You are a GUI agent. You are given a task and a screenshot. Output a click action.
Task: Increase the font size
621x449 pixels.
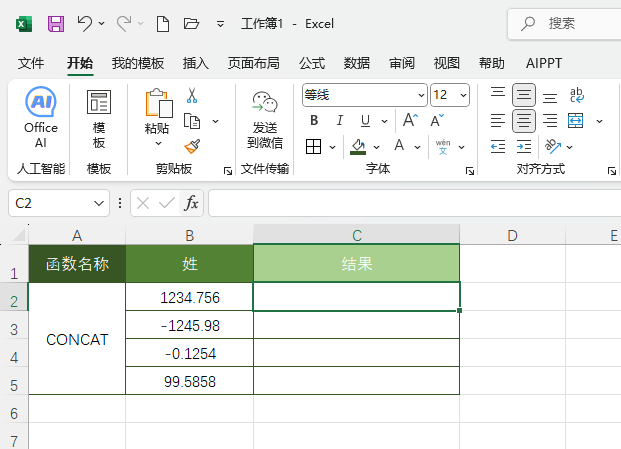[410, 120]
